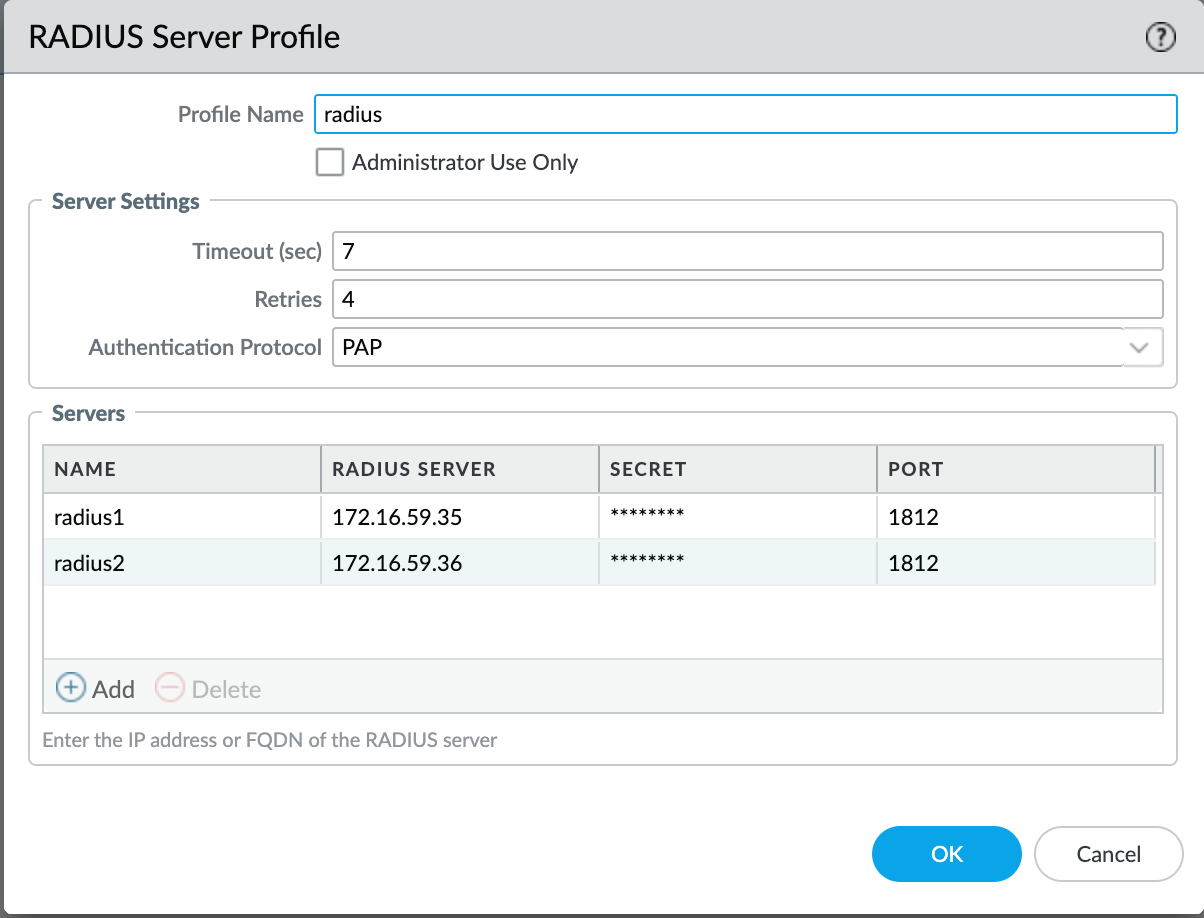Edit the 172.16.59.35 server address cell

397,517
